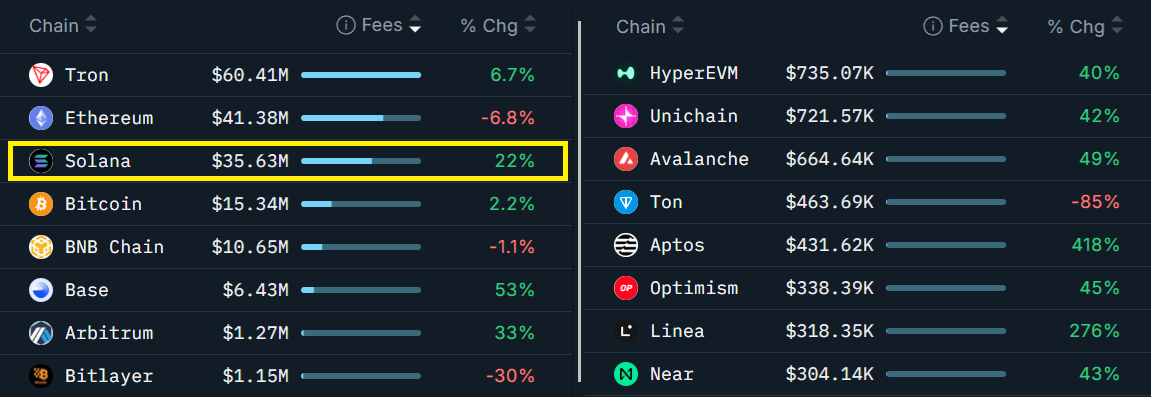This screenshot has height=397, width=1151.
Task: Sort left table by Chain arrows
Action: [90, 26]
